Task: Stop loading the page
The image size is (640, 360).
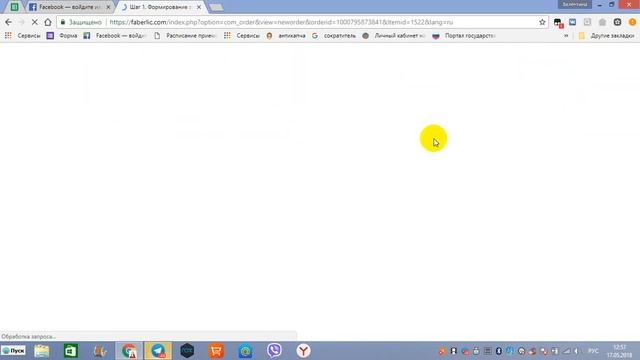Action: (35, 22)
